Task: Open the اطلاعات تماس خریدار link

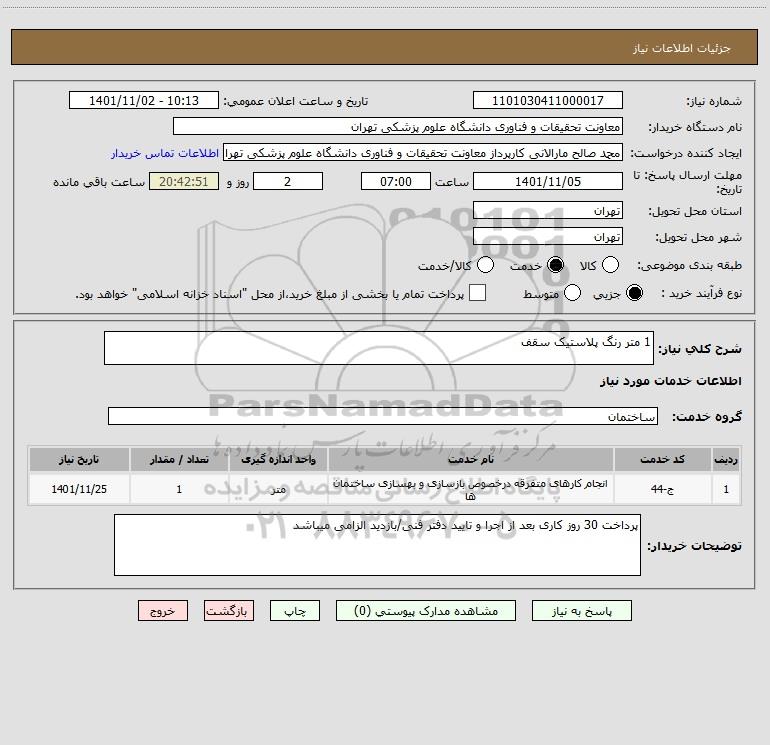Action: click(165, 153)
